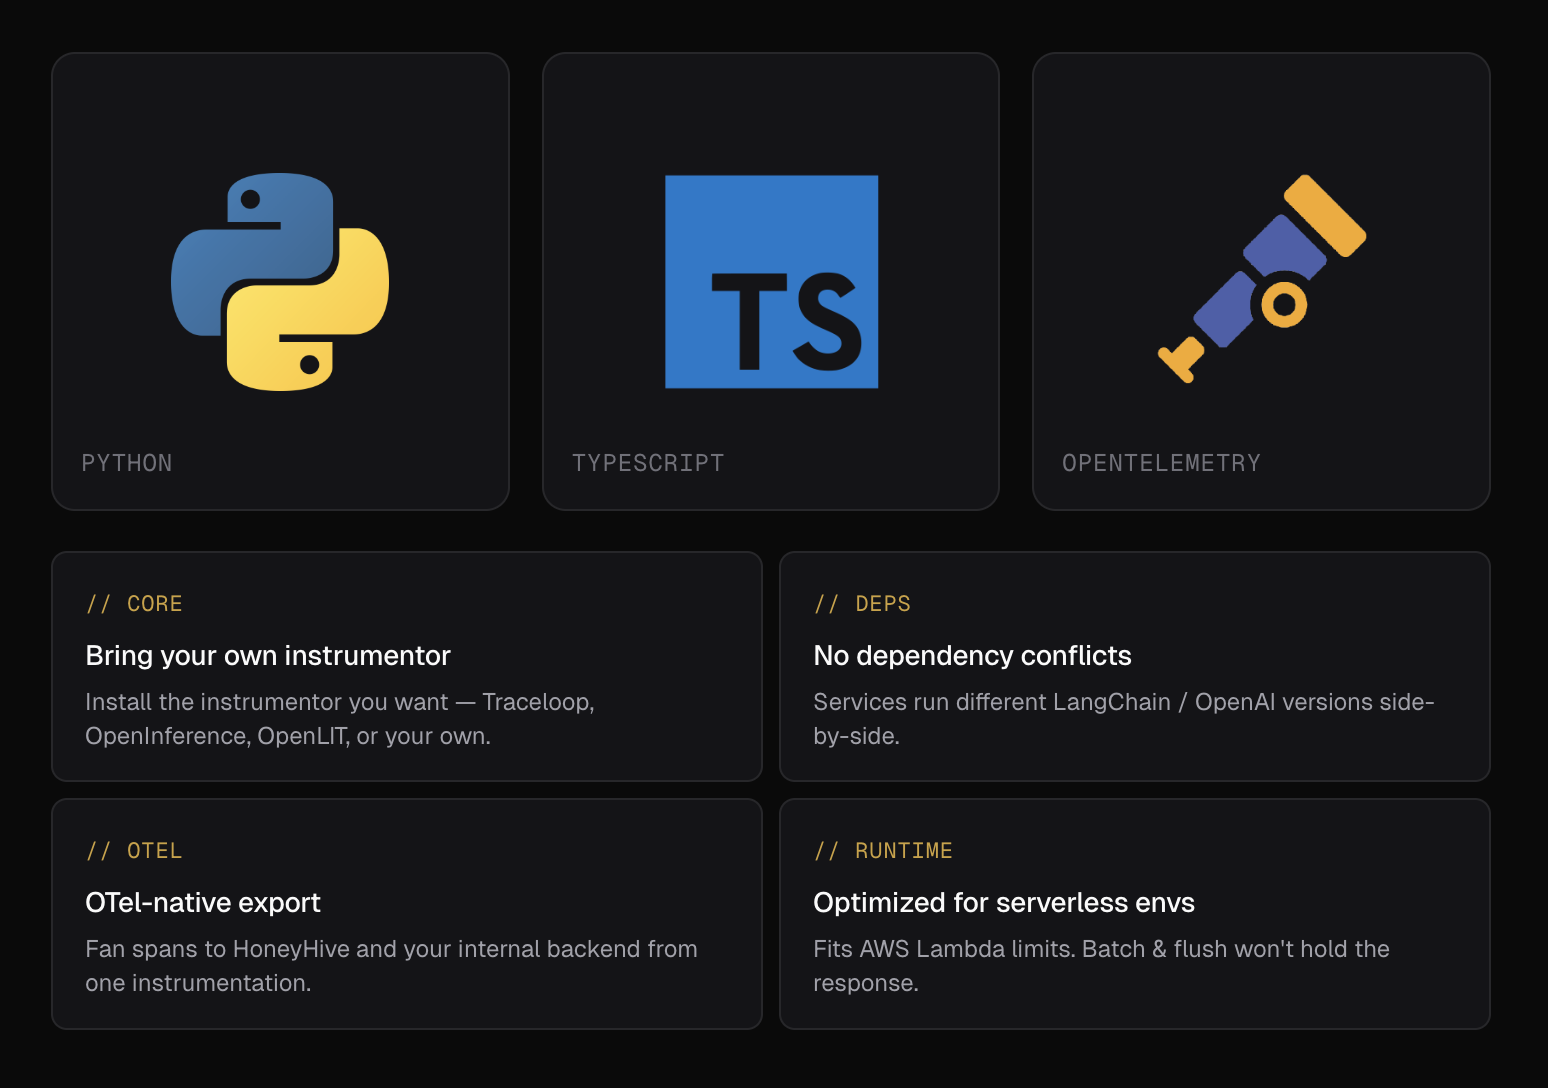Click the 'Install the instrumentor you want' description
1548x1088 pixels.
[340, 719]
